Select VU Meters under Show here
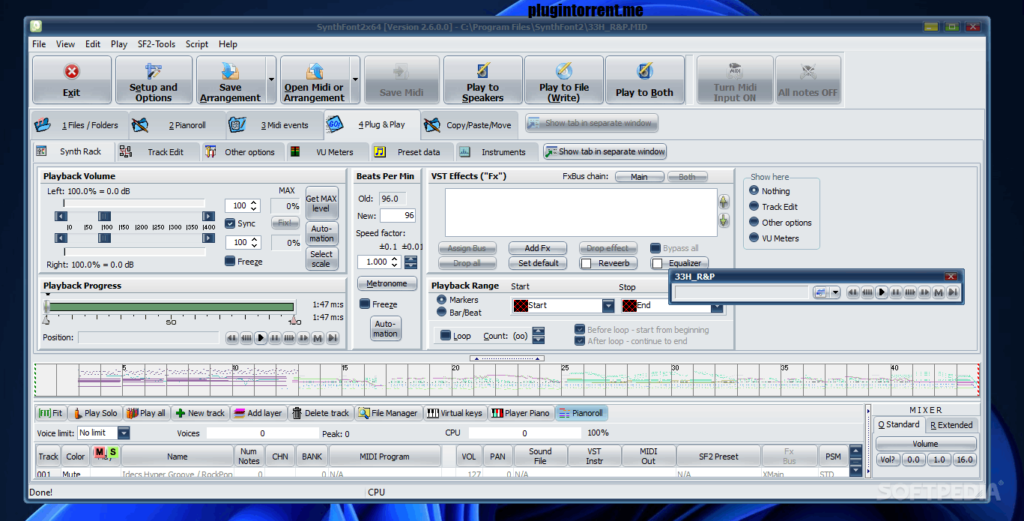The image size is (1024, 521). (754, 238)
